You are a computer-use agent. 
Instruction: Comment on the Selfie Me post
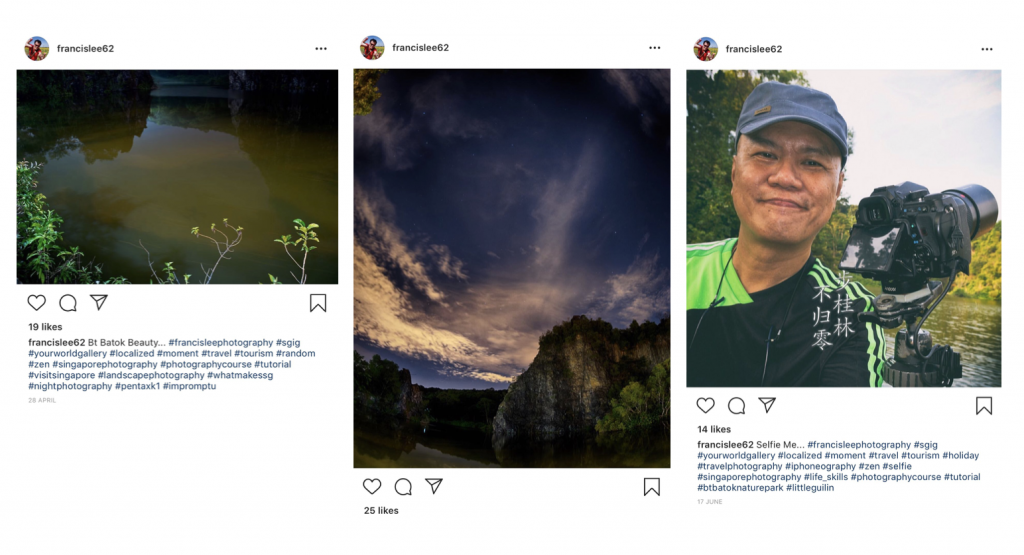click(x=737, y=405)
